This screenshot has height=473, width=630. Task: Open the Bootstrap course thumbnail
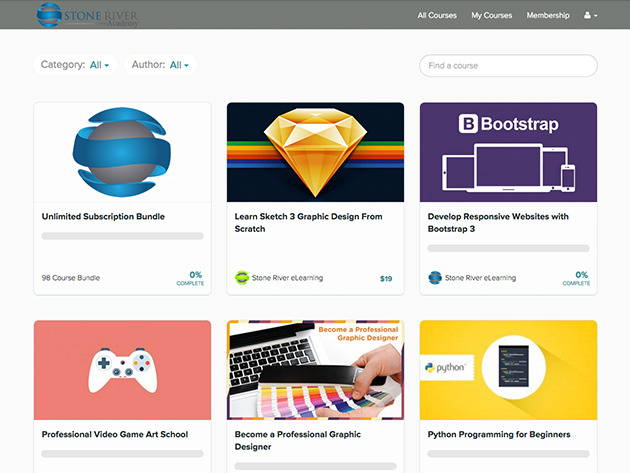point(508,152)
